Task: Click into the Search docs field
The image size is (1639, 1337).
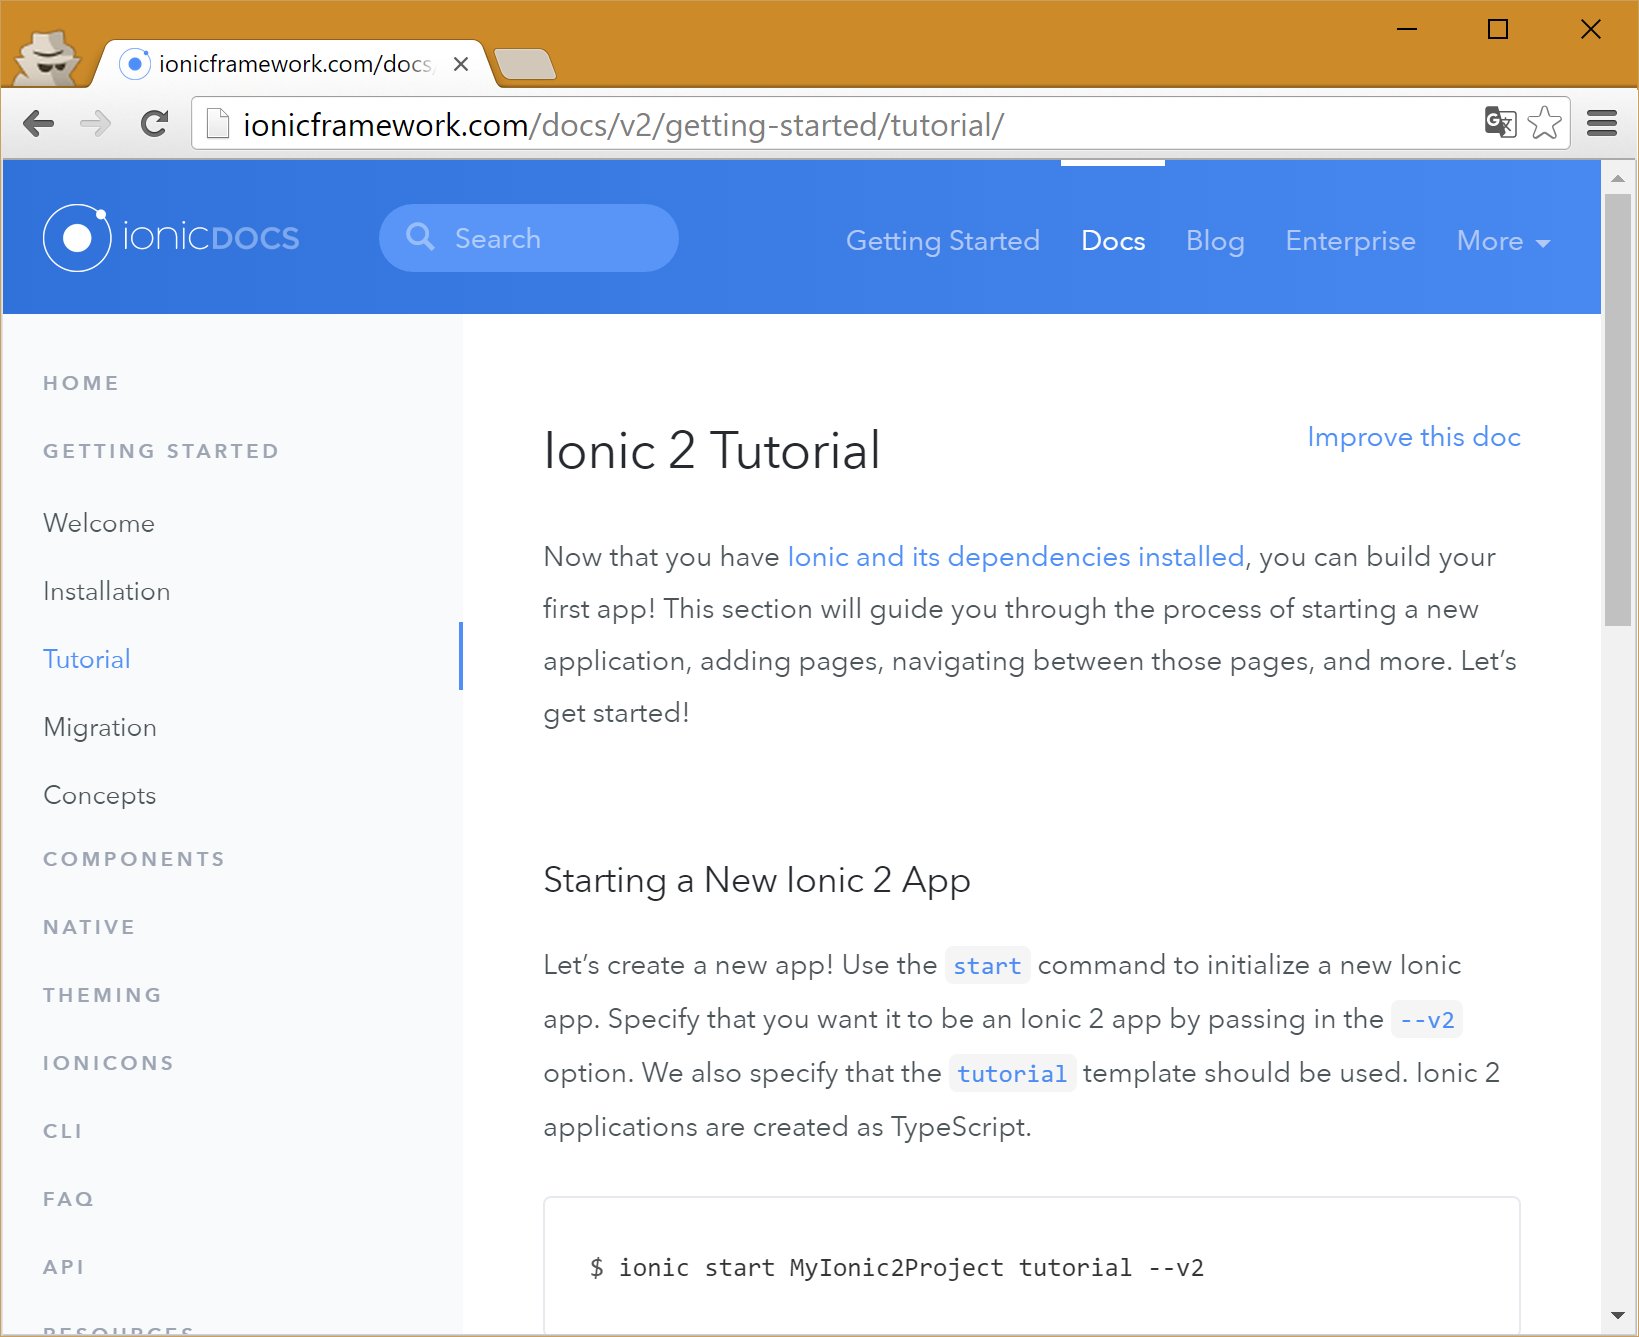Action: (529, 238)
